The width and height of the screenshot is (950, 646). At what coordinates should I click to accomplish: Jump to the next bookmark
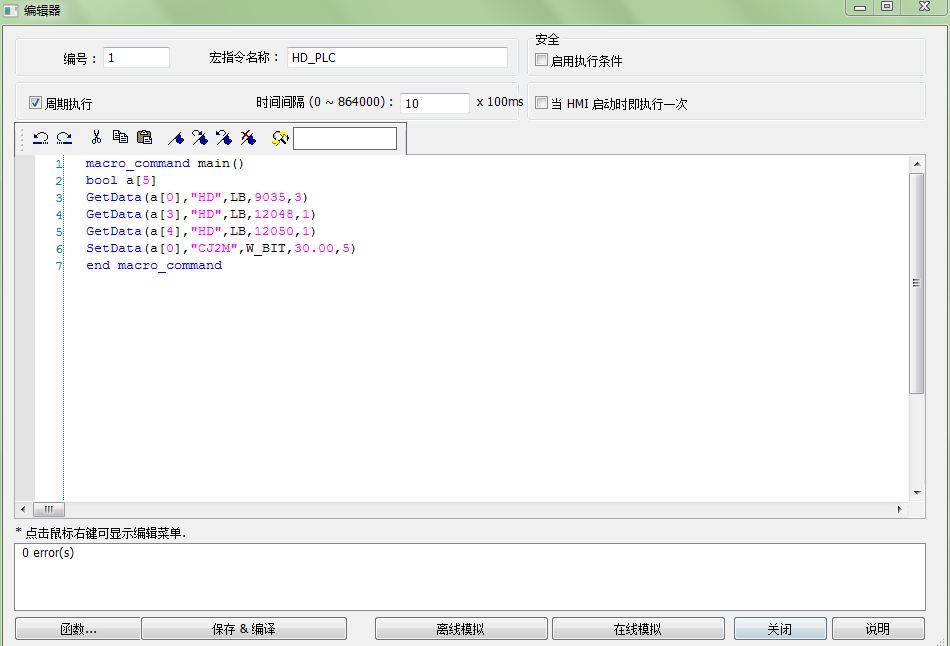[200, 138]
